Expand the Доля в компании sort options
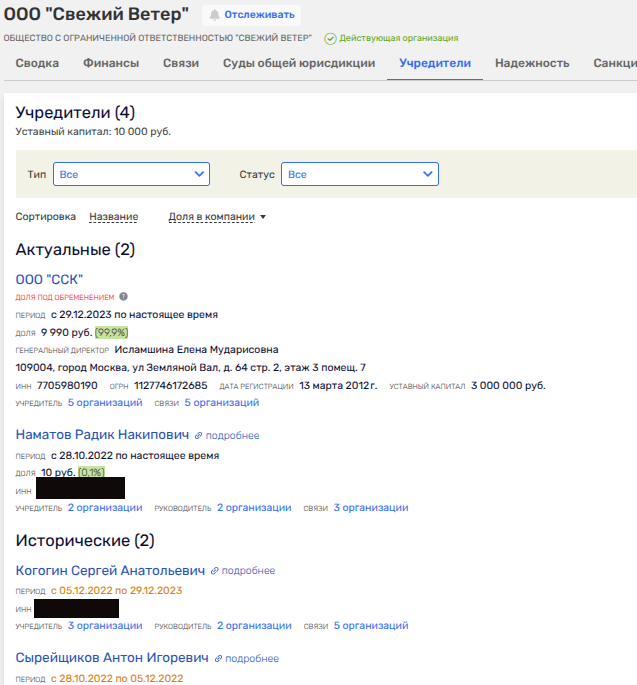This screenshot has height=685, width=637. tap(217, 217)
